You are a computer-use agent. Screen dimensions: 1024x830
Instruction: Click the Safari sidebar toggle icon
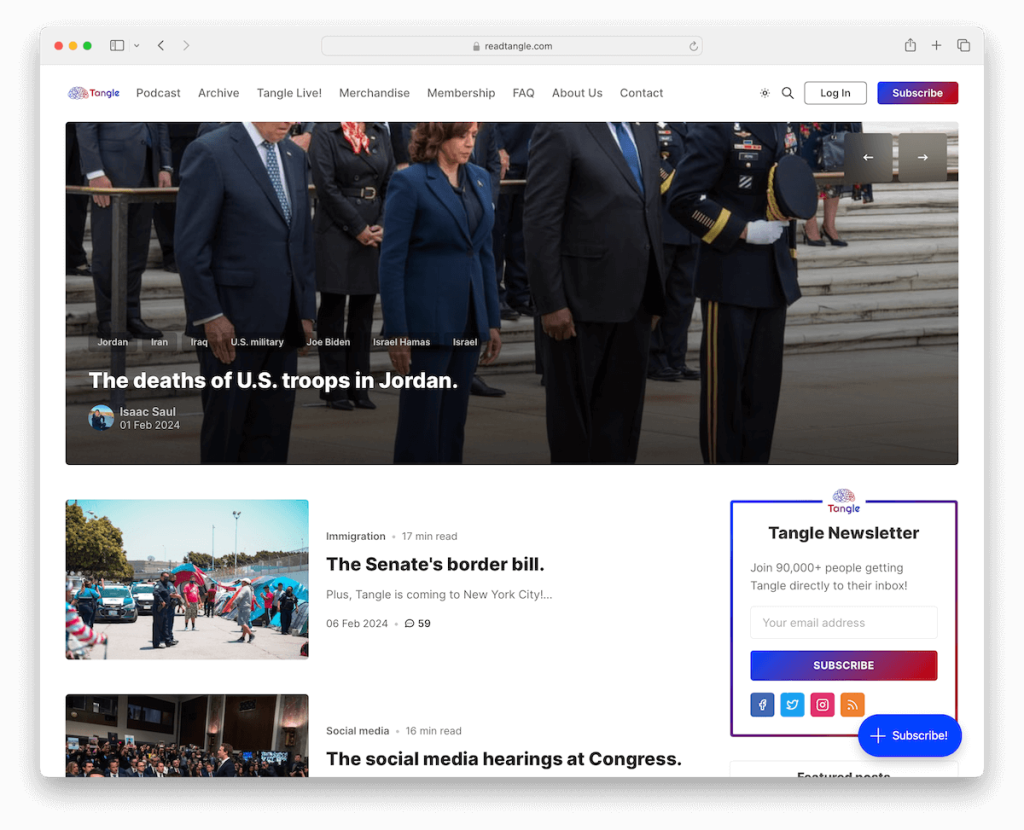[x=117, y=46]
